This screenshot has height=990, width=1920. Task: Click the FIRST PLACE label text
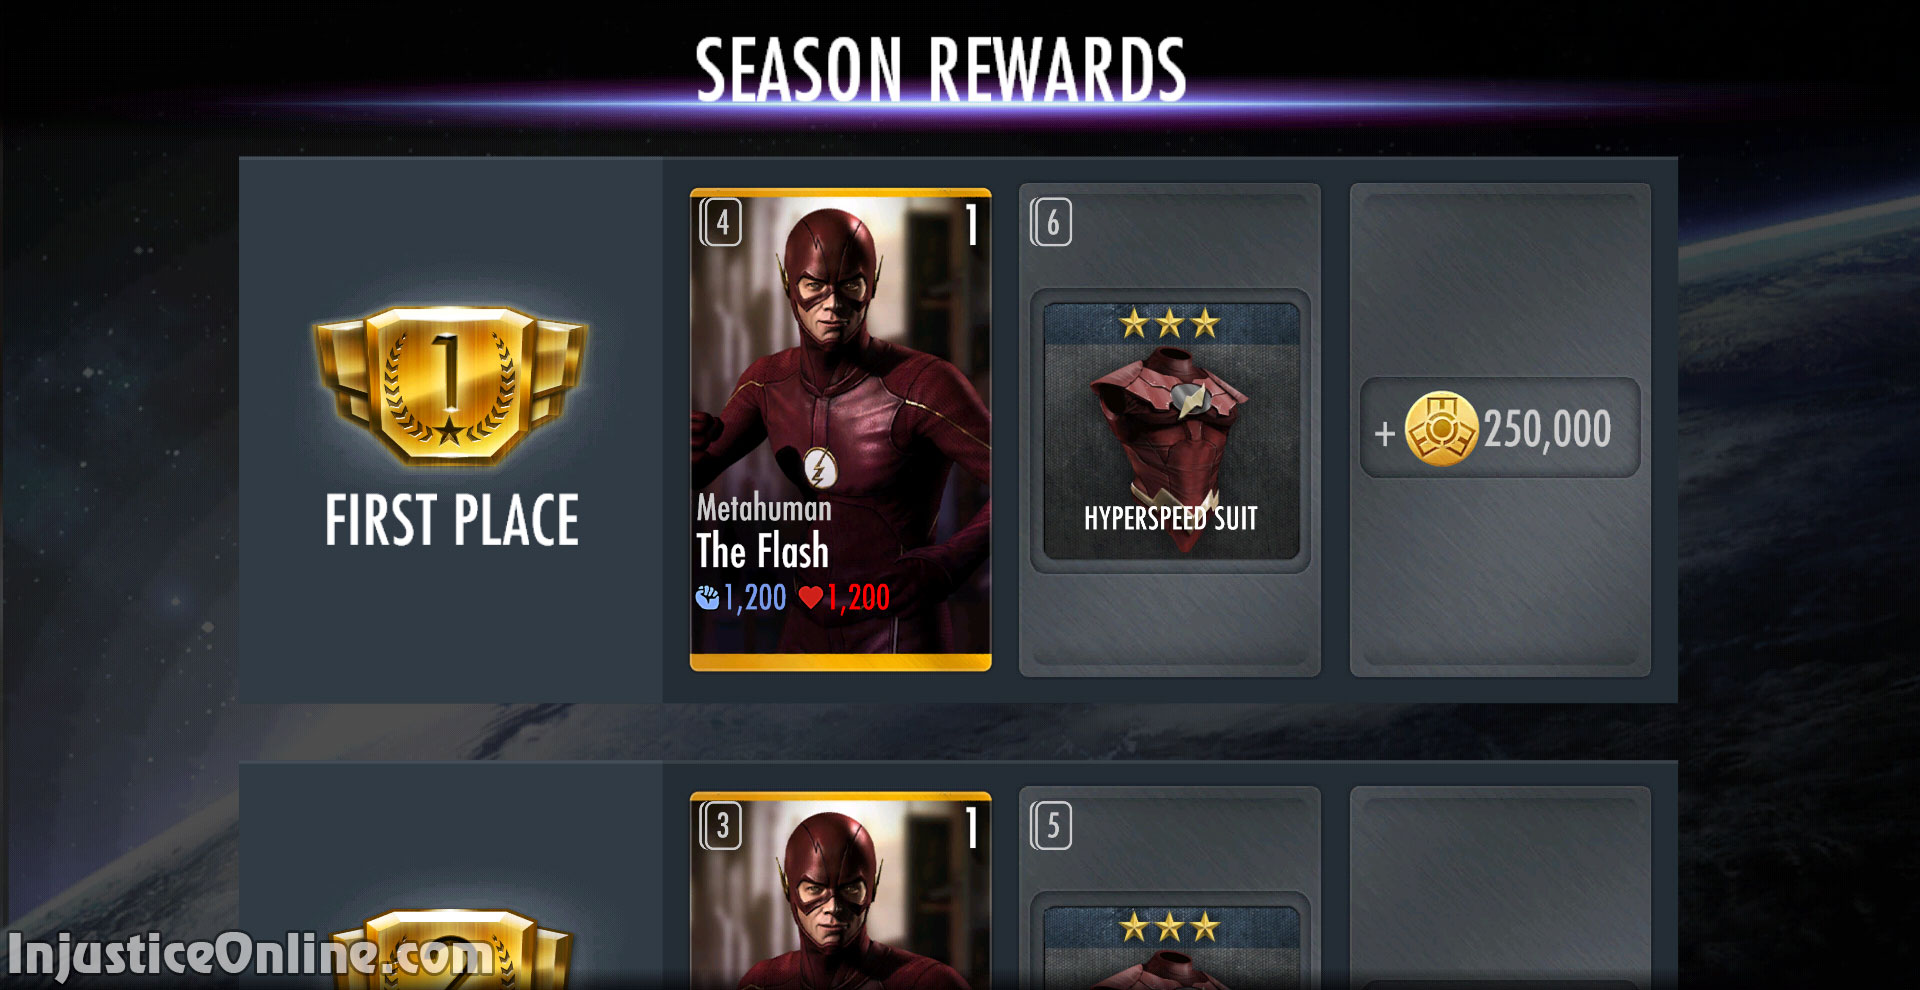452,520
